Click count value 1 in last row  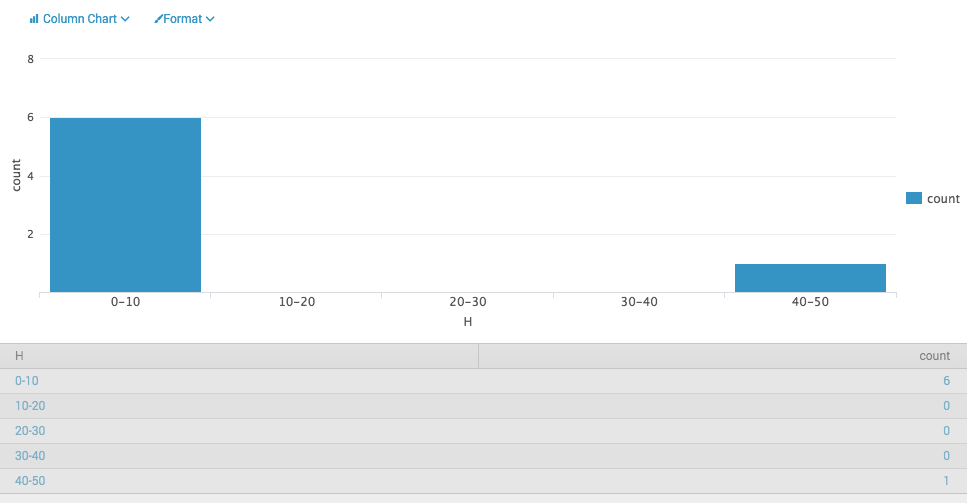click(x=946, y=481)
